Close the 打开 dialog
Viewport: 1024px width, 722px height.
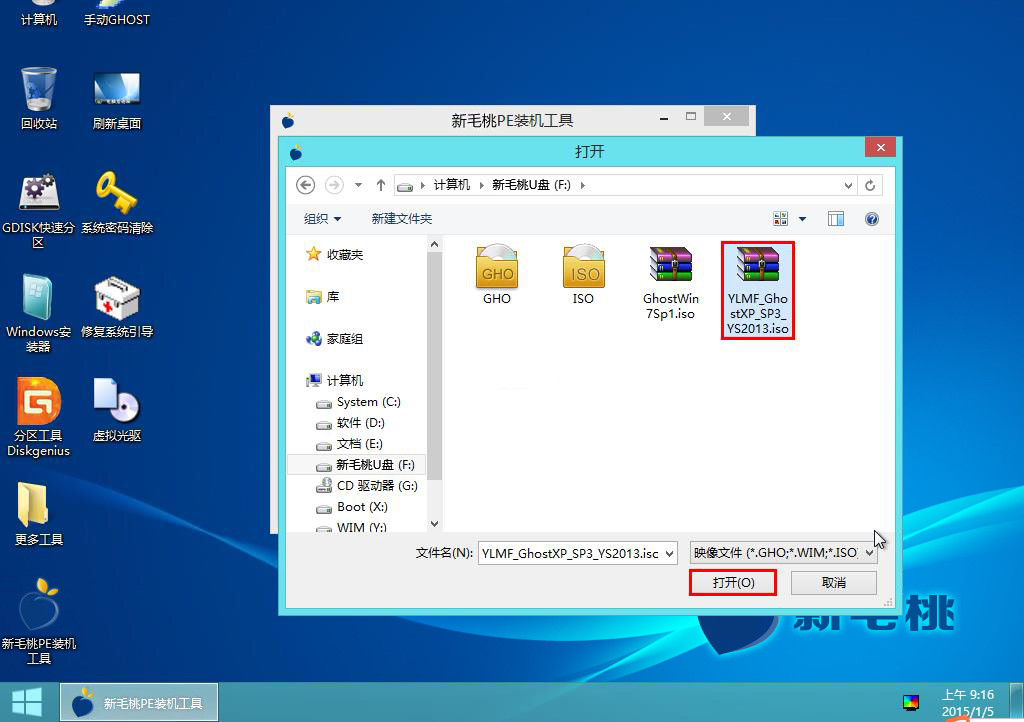[x=880, y=148]
